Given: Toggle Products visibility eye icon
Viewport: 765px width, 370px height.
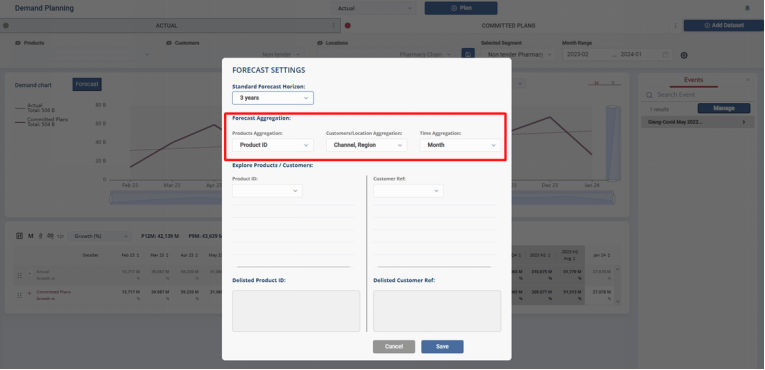Looking at the screenshot, I should coord(18,43).
